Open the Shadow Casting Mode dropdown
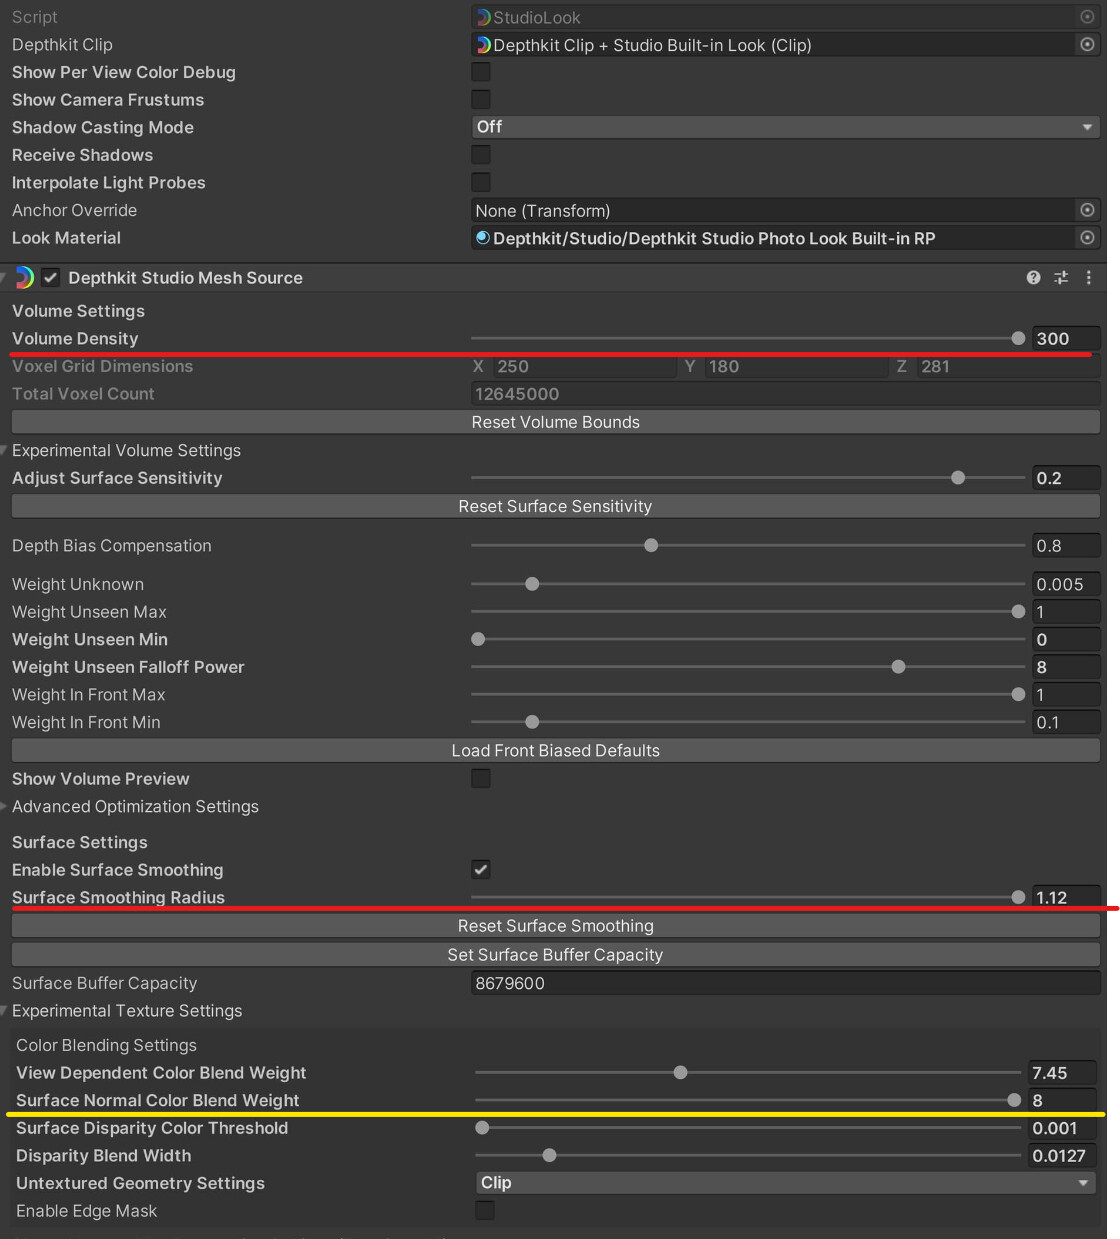 click(x=785, y=127)
